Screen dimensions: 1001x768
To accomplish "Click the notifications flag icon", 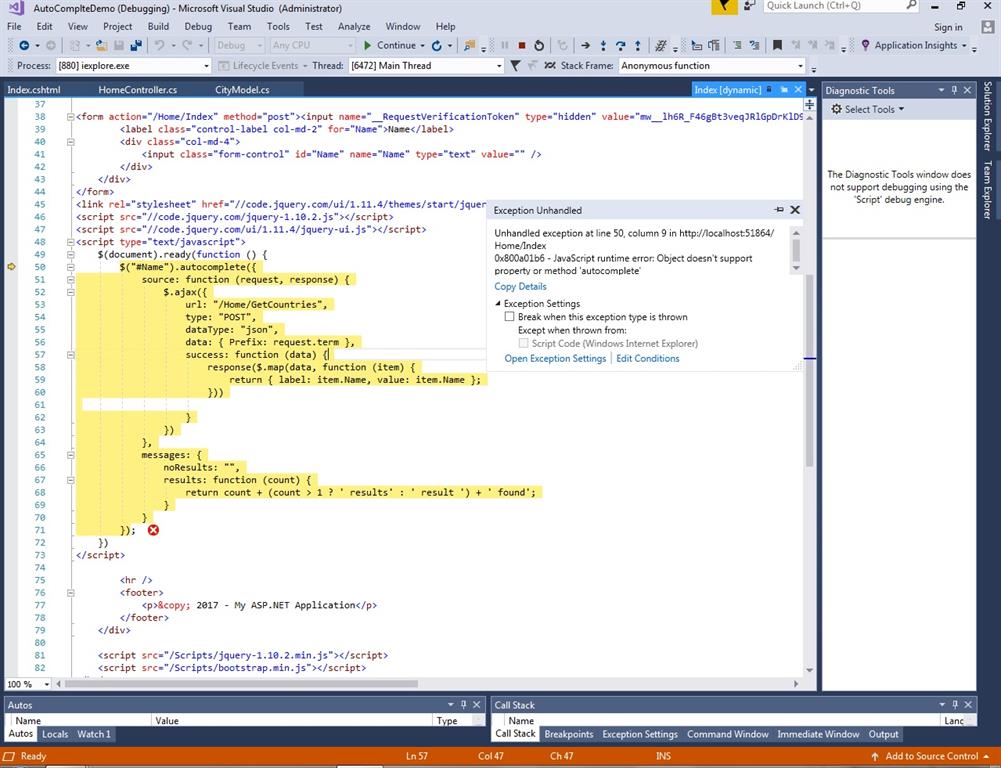I will [725, 6].
